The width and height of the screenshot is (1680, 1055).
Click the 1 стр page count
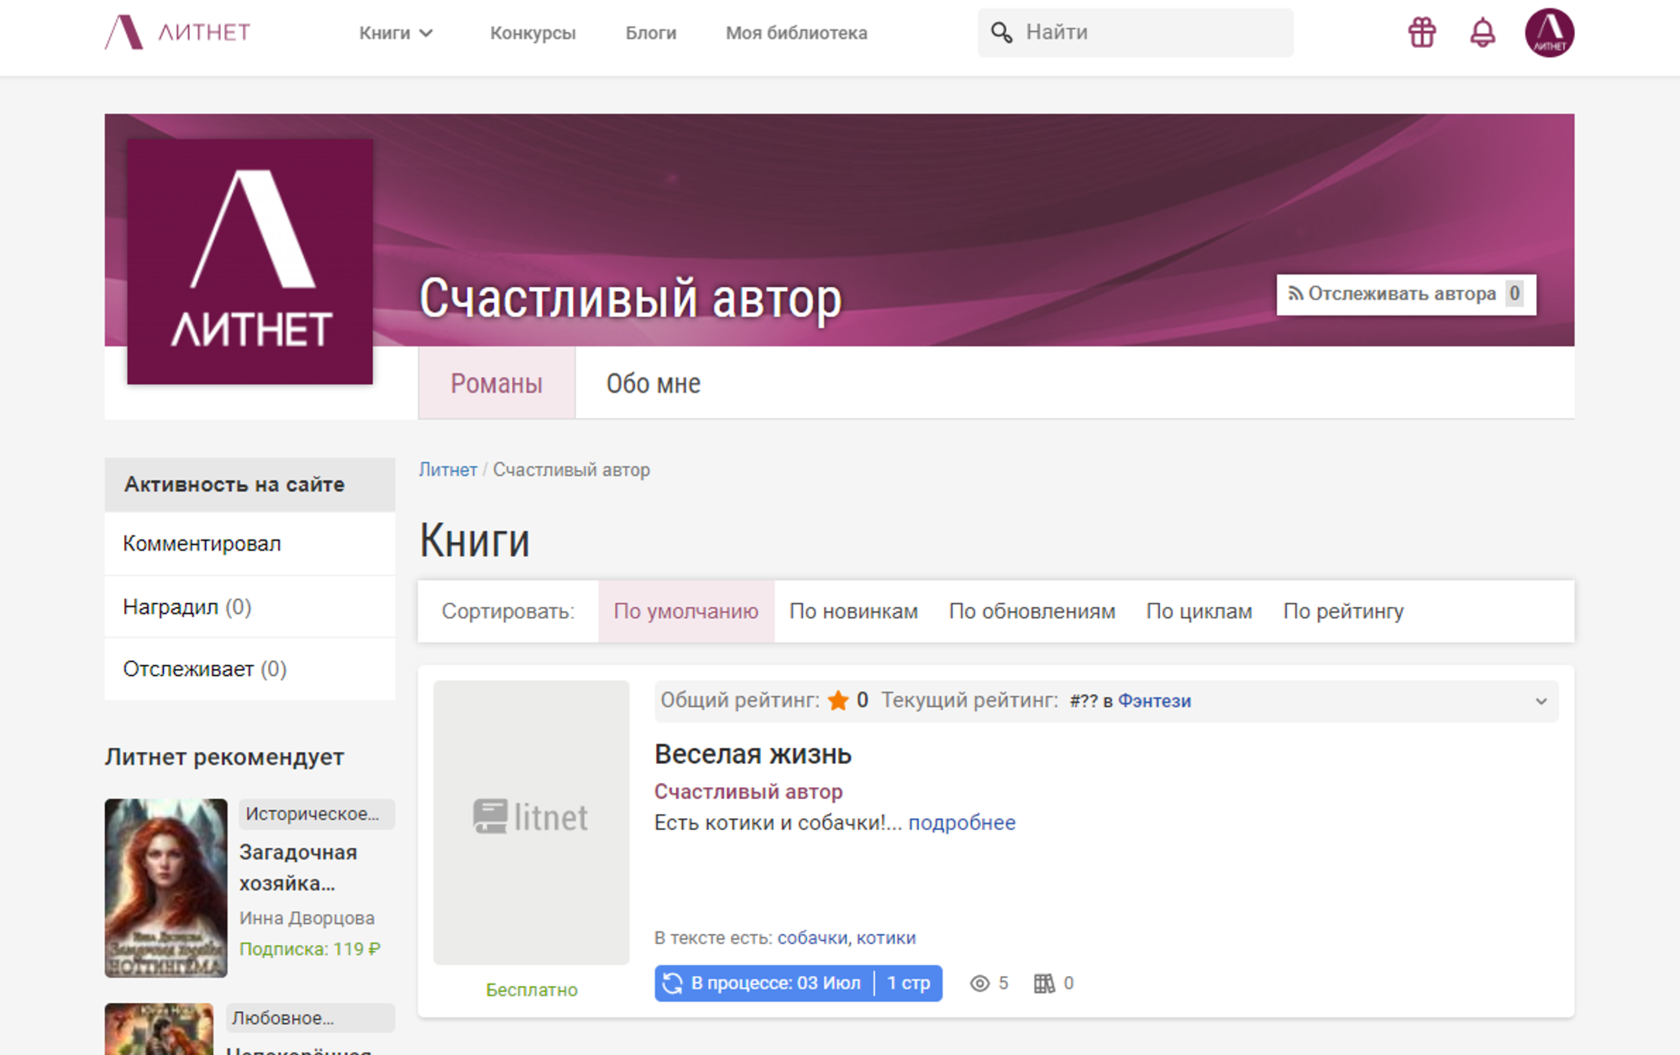(x=908, y=983)
